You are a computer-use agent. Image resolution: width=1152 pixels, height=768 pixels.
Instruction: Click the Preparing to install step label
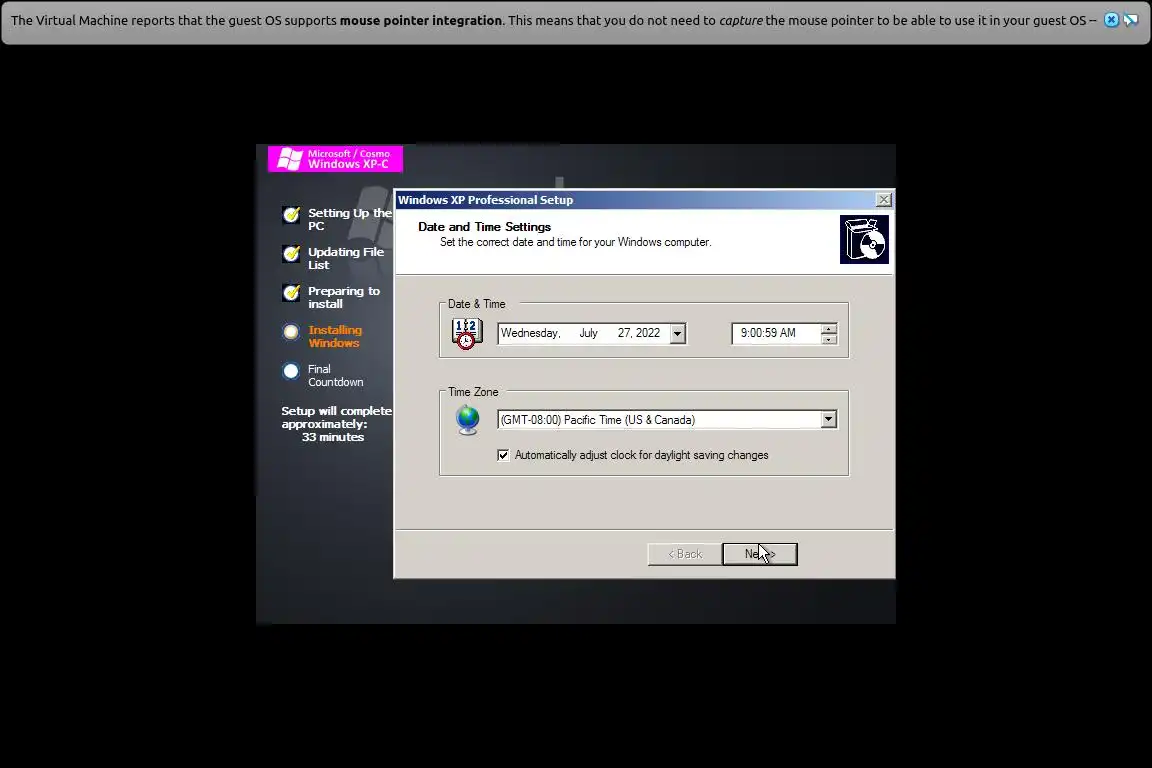click(344, 298)
